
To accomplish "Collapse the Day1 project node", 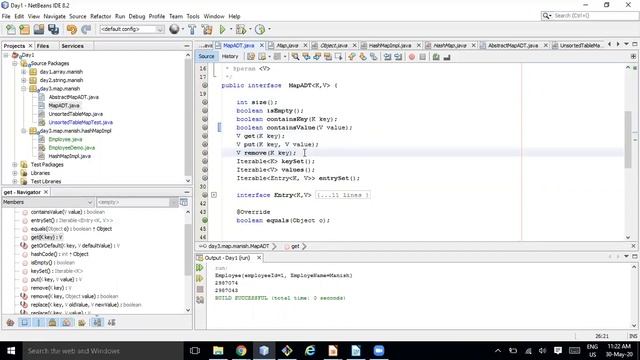I will (x=6, y=55).
